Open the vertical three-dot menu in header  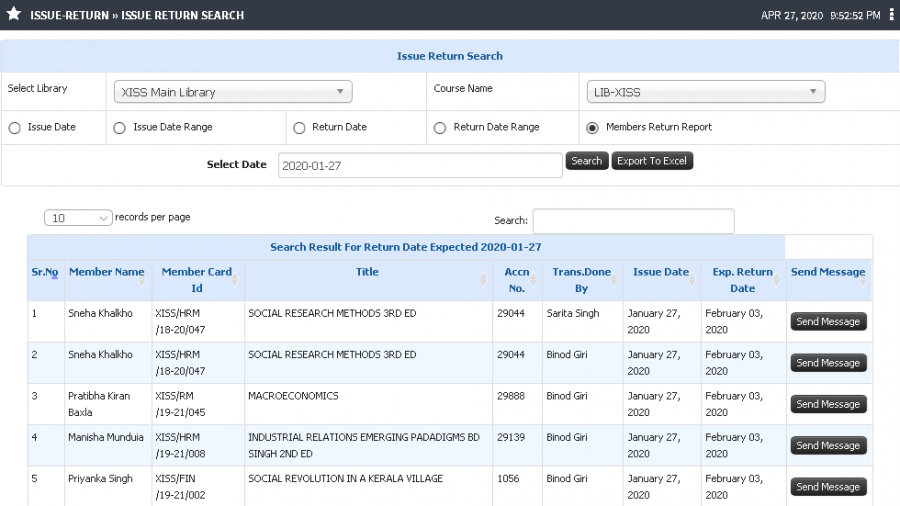coord(891,15)
